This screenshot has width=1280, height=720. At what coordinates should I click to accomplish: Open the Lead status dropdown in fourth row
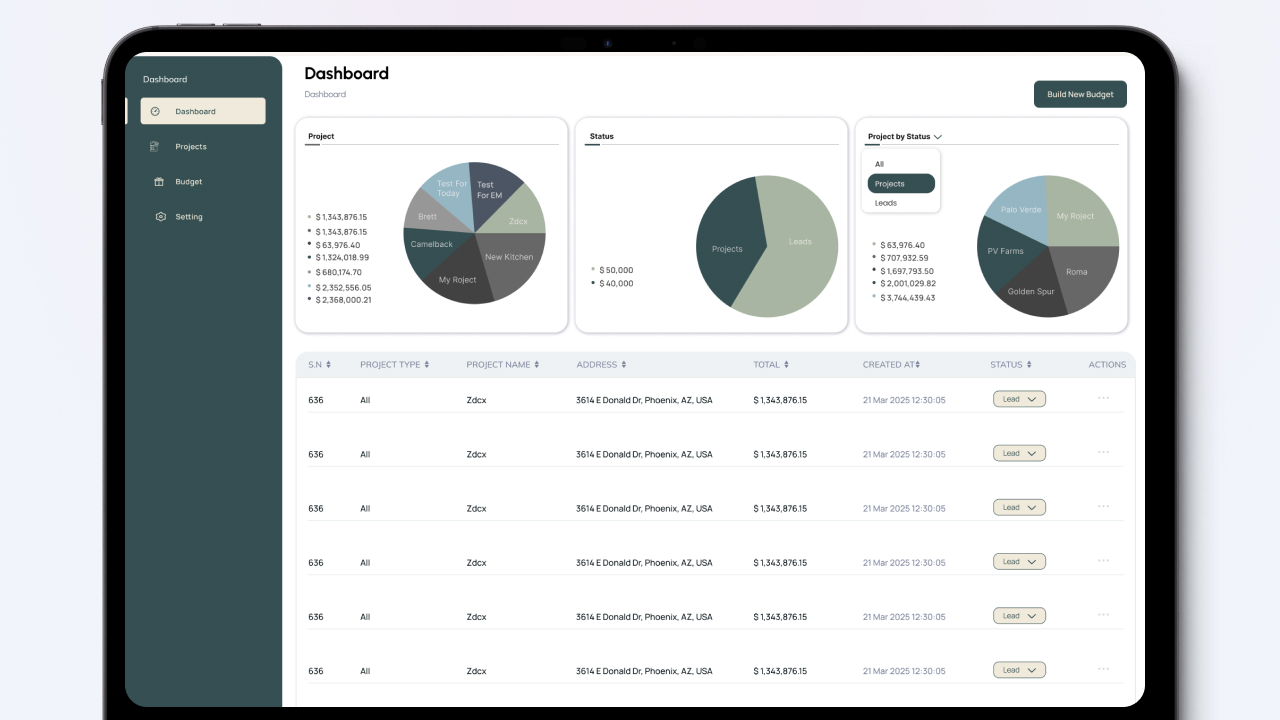[x=1019, y=562]
